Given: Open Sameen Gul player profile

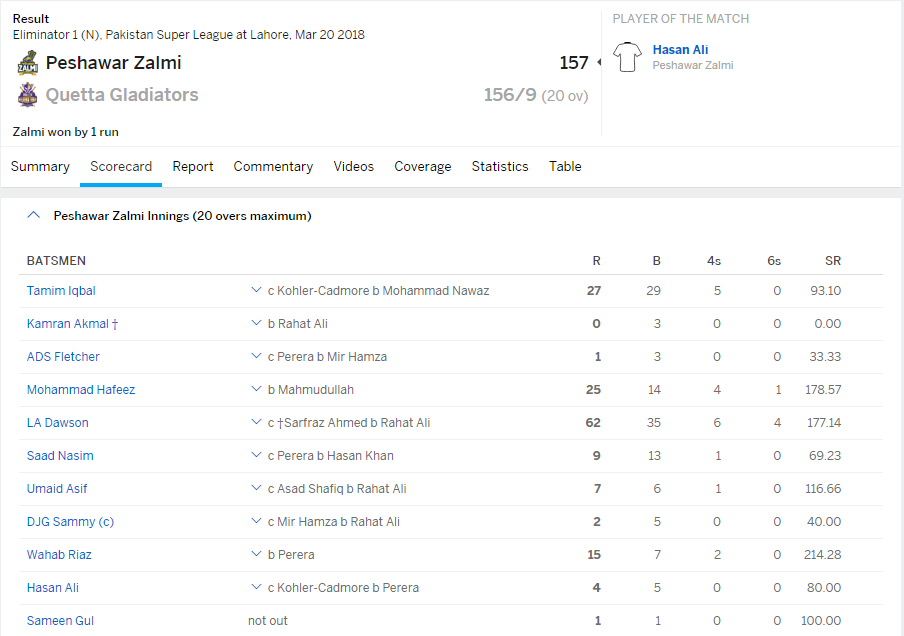Looking at the screenshot, I should click(x=60, y=621).
